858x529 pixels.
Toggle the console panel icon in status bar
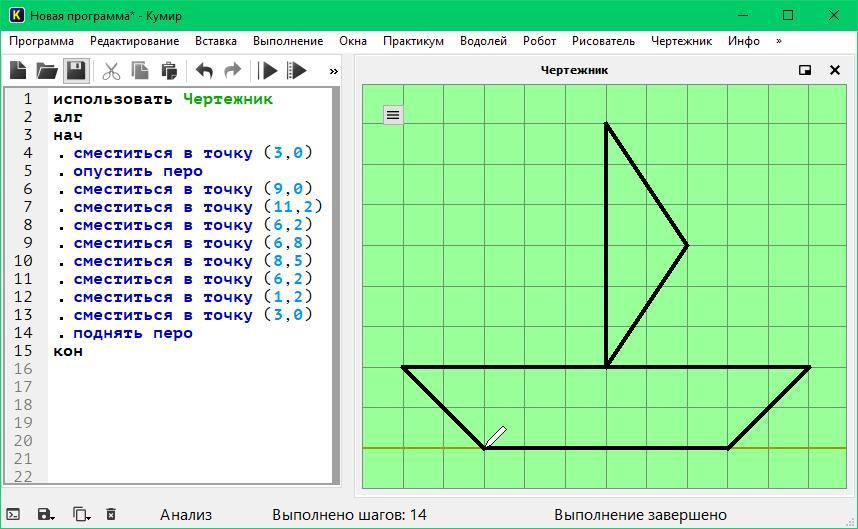tap(13, 514)
